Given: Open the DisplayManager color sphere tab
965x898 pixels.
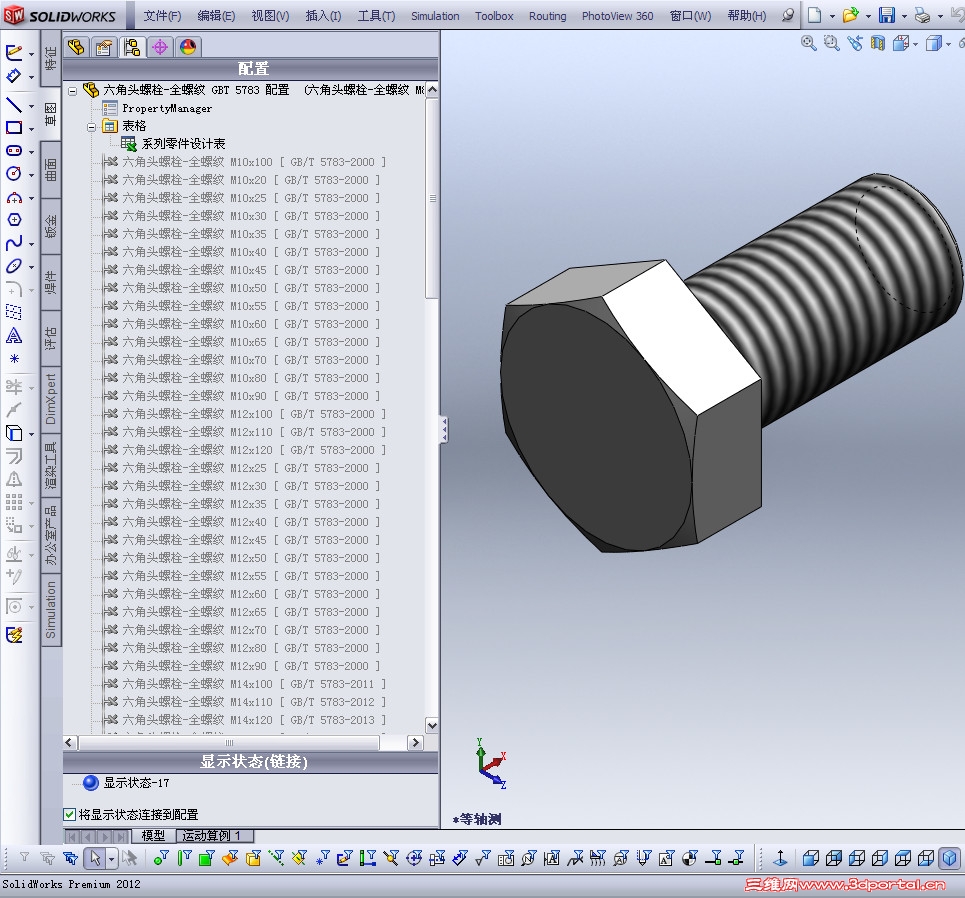Looking at the screenshot, I should click(x=188, y=47).
